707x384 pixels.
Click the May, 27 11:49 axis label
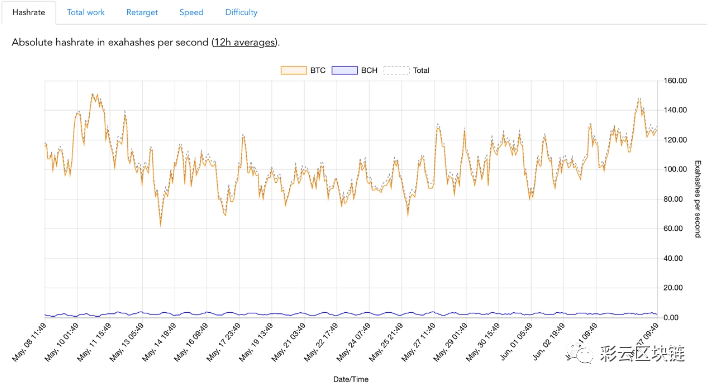(418, 343)
